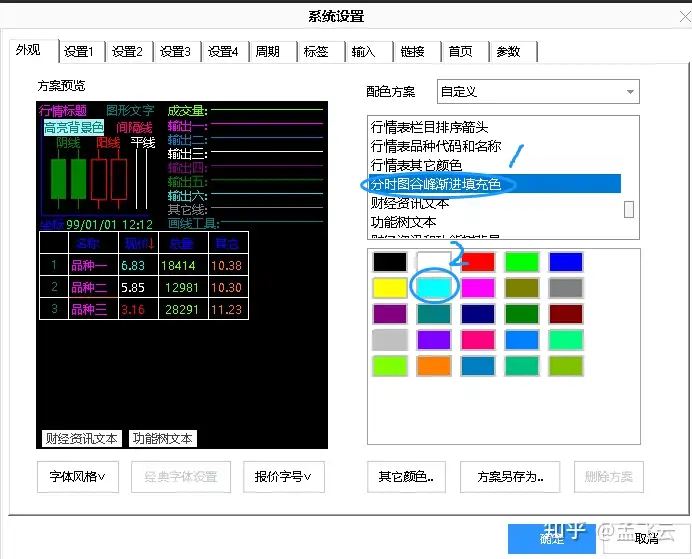
Task: Choose the orange color swatch
Action: click(434, 366)
